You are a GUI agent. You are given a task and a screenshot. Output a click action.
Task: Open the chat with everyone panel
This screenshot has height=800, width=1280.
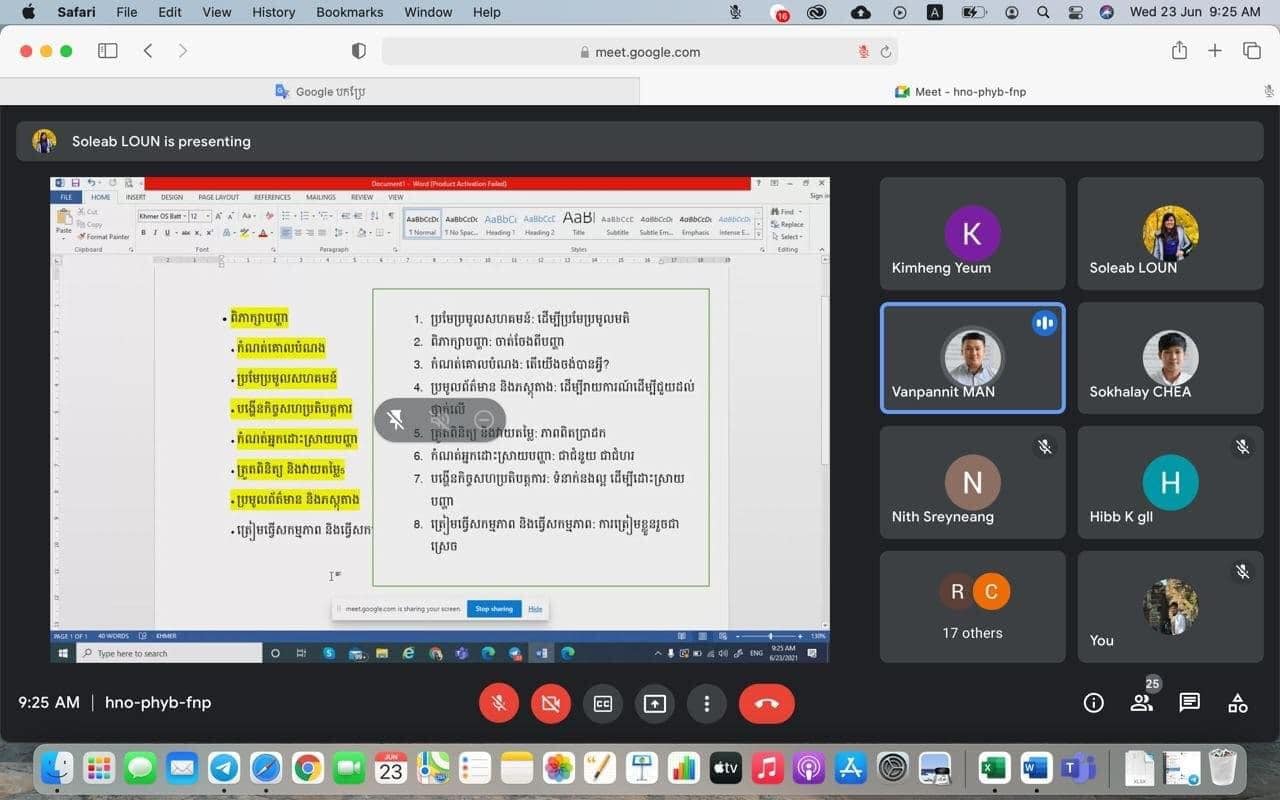[x=1189, y=703]
